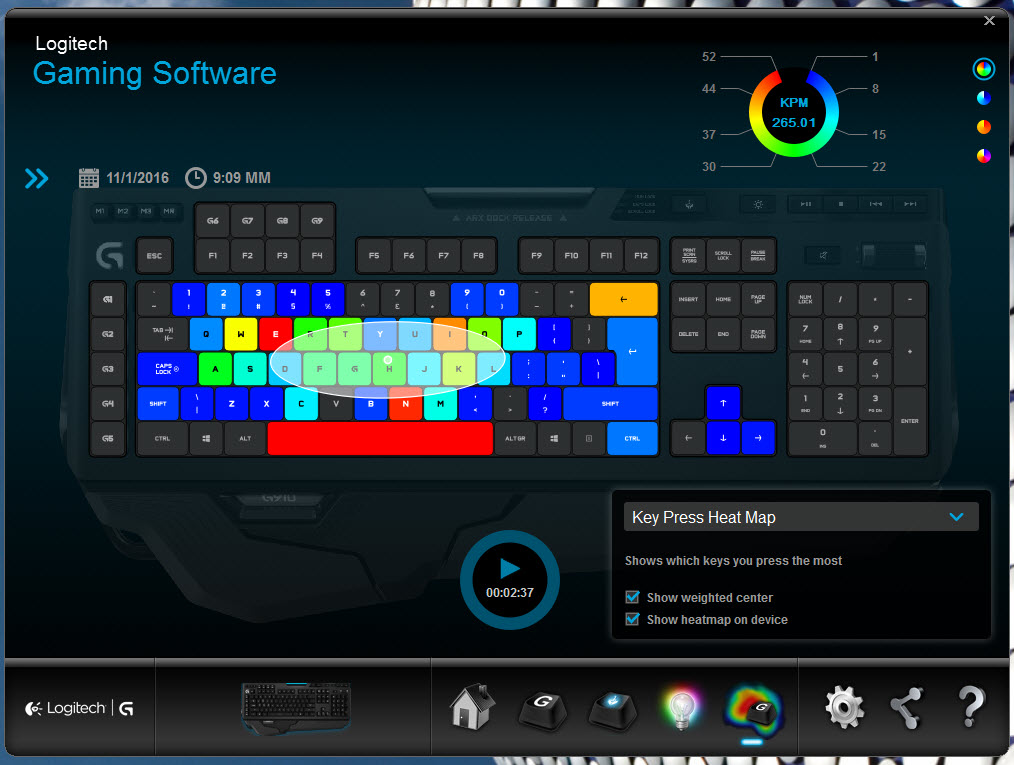Click the numpad Enter key
This screenshot has height=765, width=1014.
(909, 421)
